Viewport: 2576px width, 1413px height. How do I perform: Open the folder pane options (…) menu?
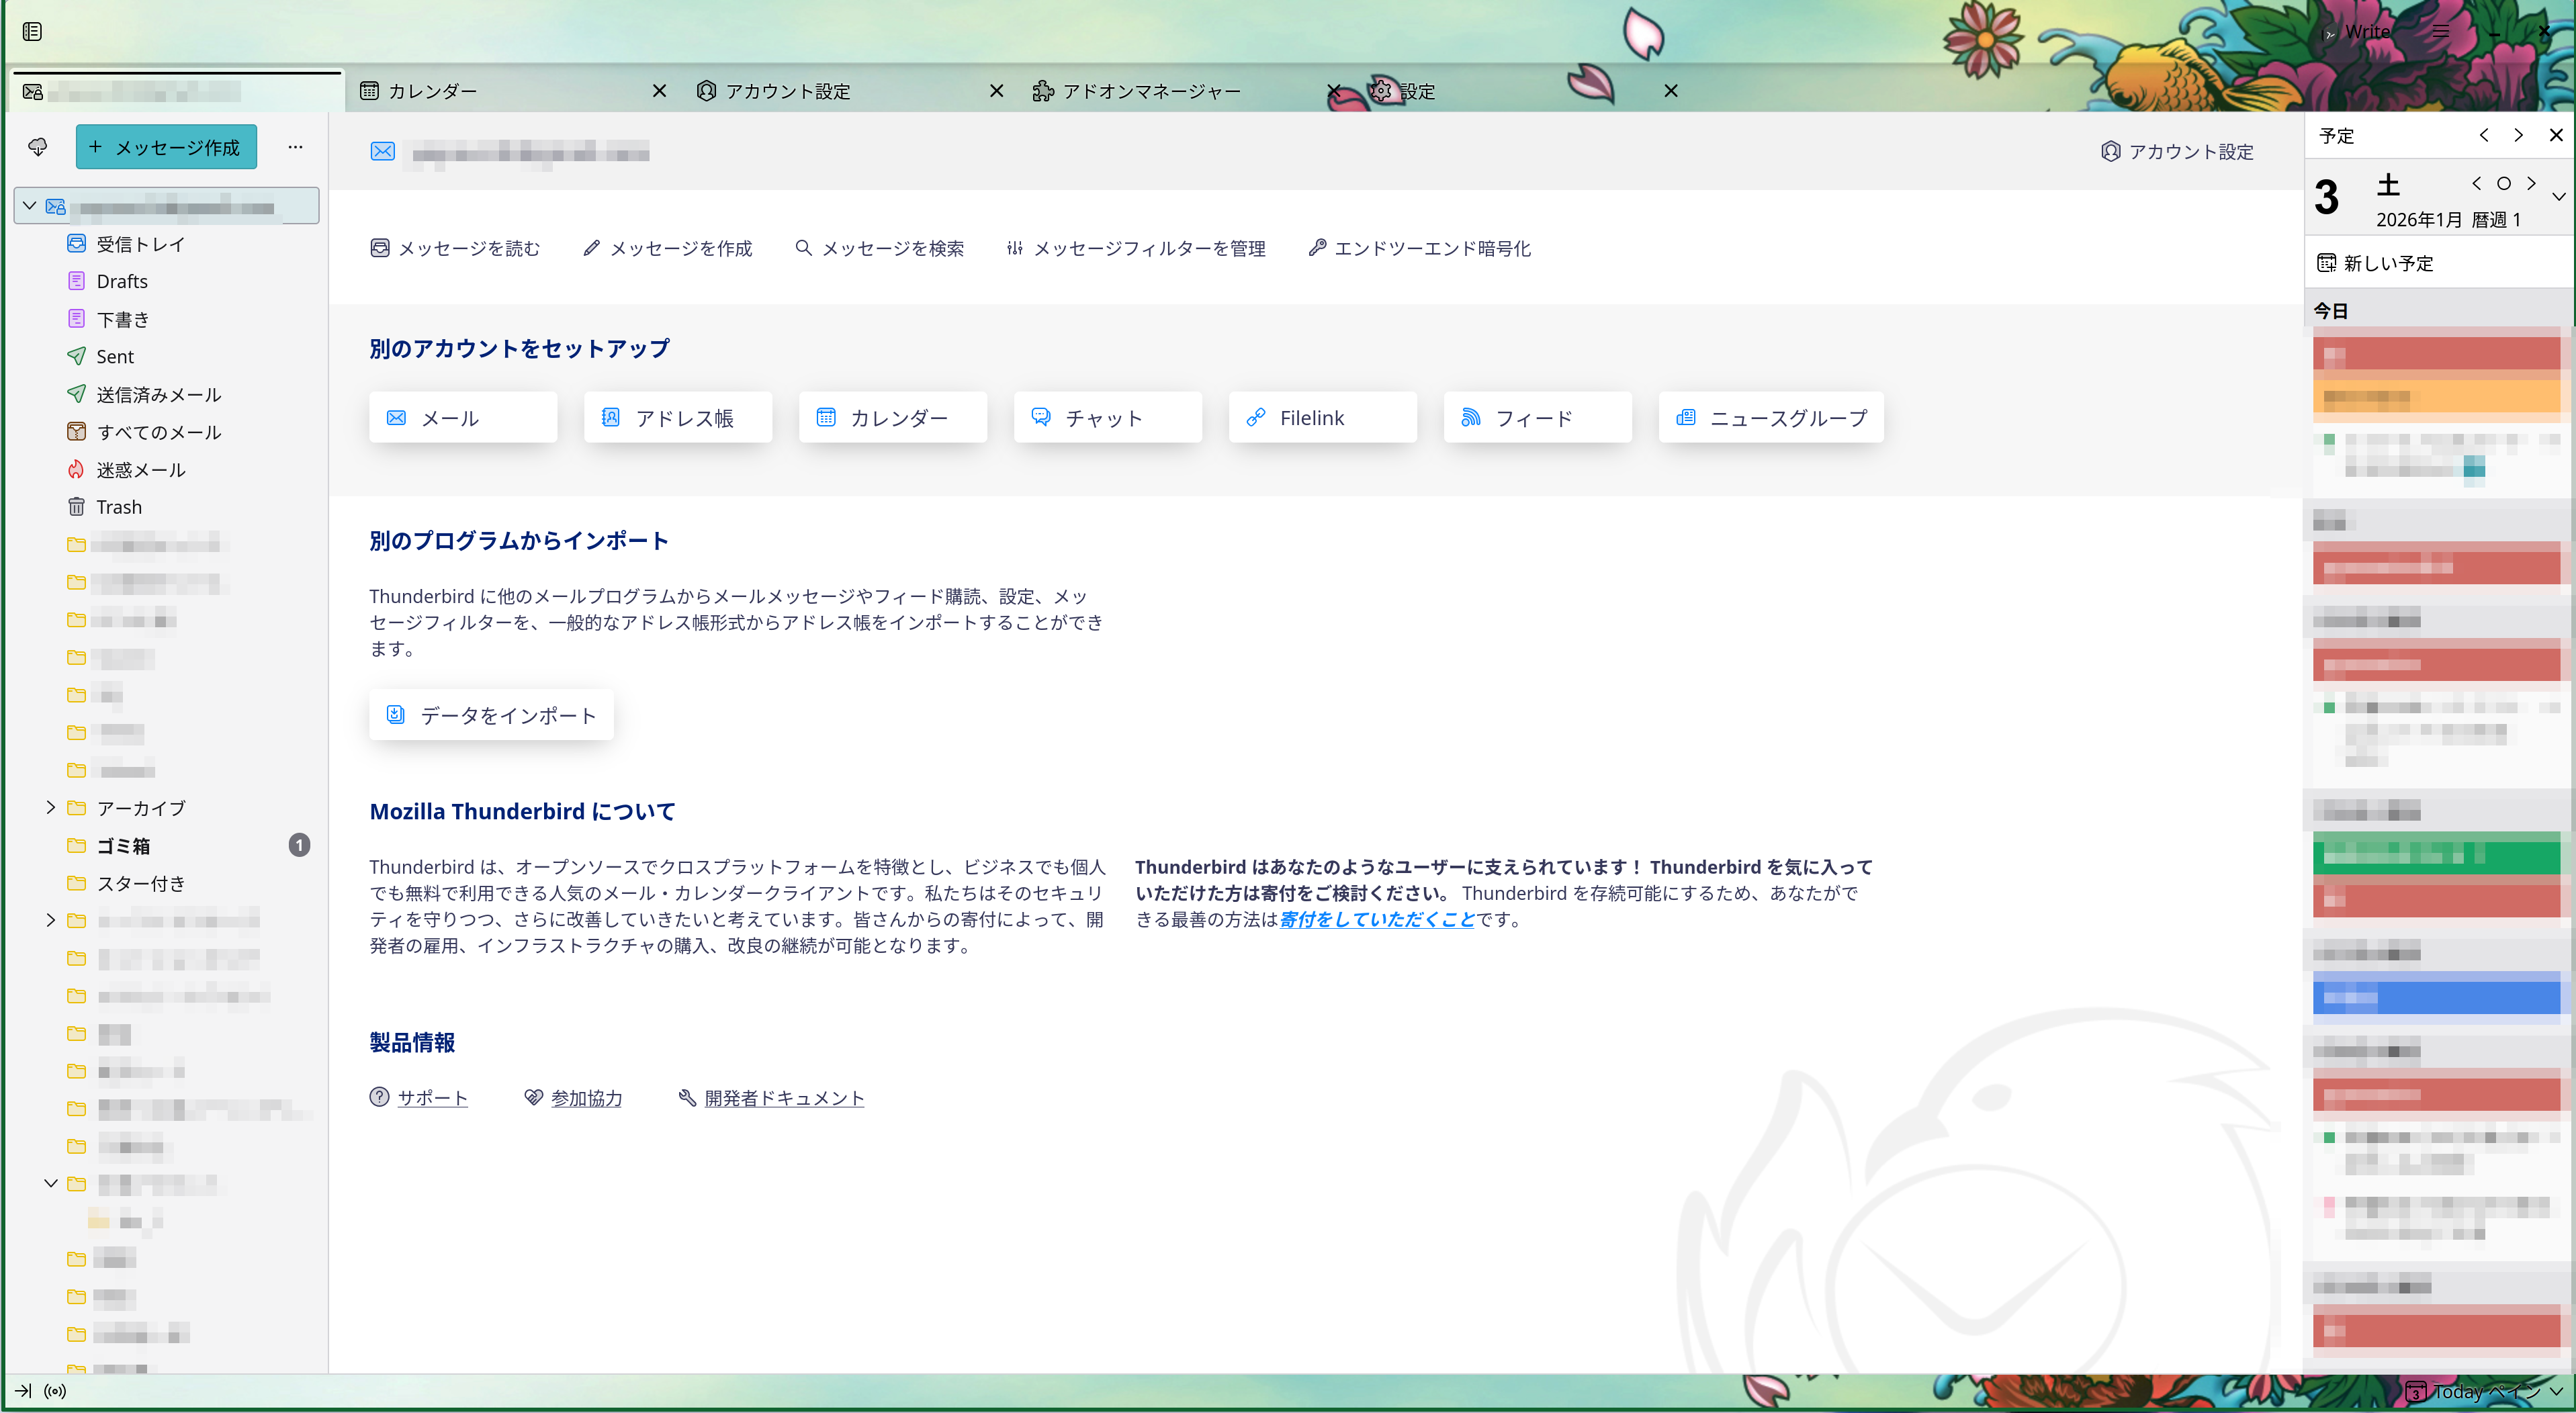295,147
